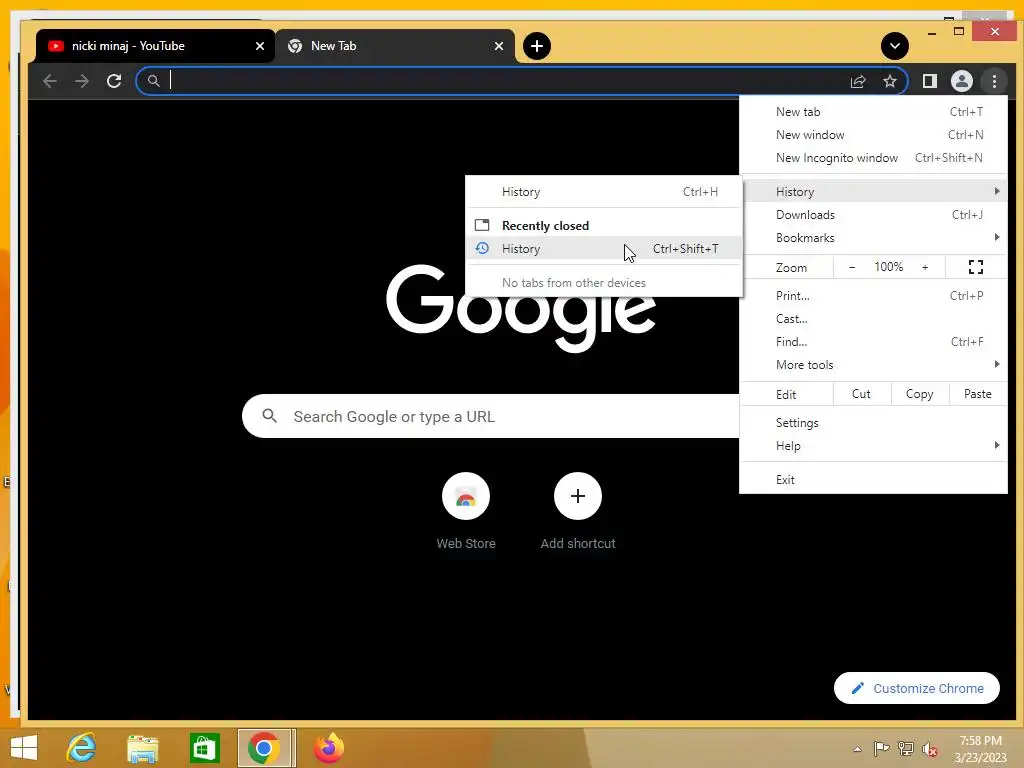This screenshot has height=768, width=1024.
Task: Increase zoom with the plus button
Action: coord(925,267)
